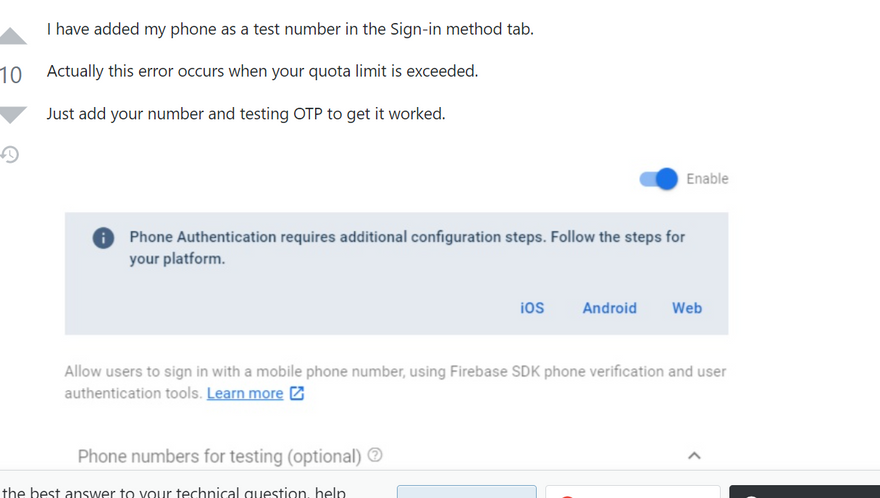Open the iOS configuration steps
Screen dimensions: 880x498
tap(532, 308)
